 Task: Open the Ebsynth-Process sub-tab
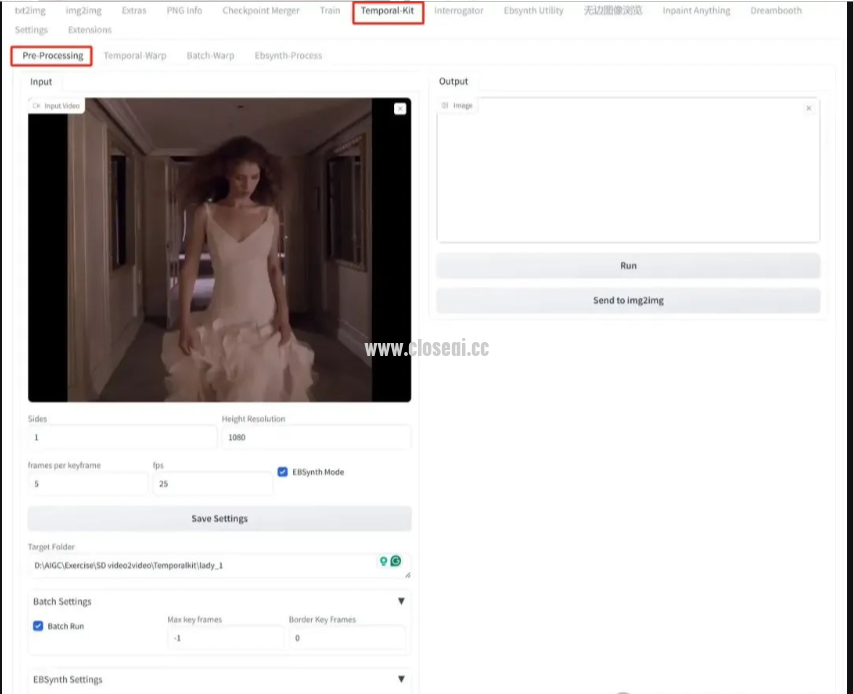[x=288, y=55]
